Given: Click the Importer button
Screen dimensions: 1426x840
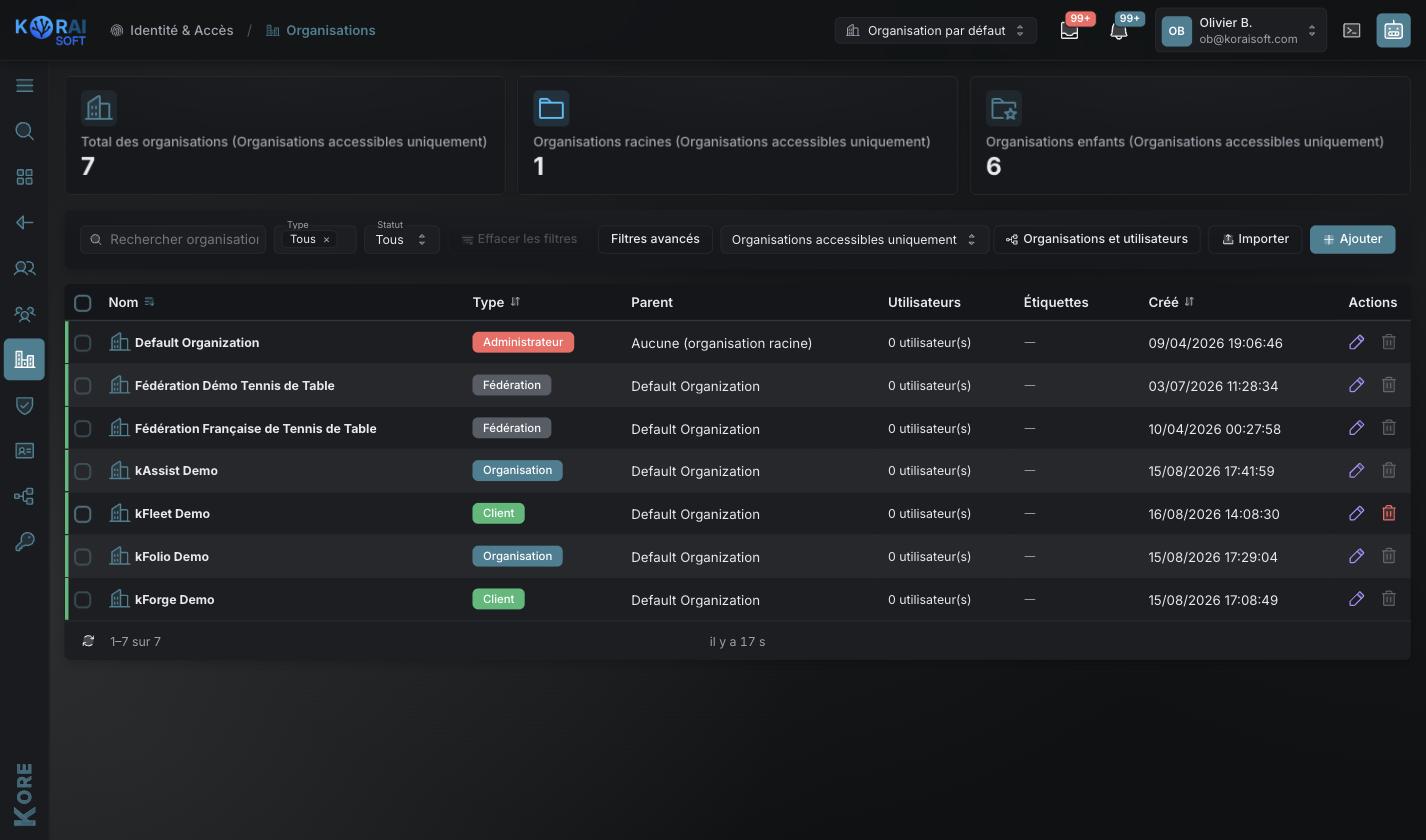Looking at the screenshot, I should pos(1255,239).
